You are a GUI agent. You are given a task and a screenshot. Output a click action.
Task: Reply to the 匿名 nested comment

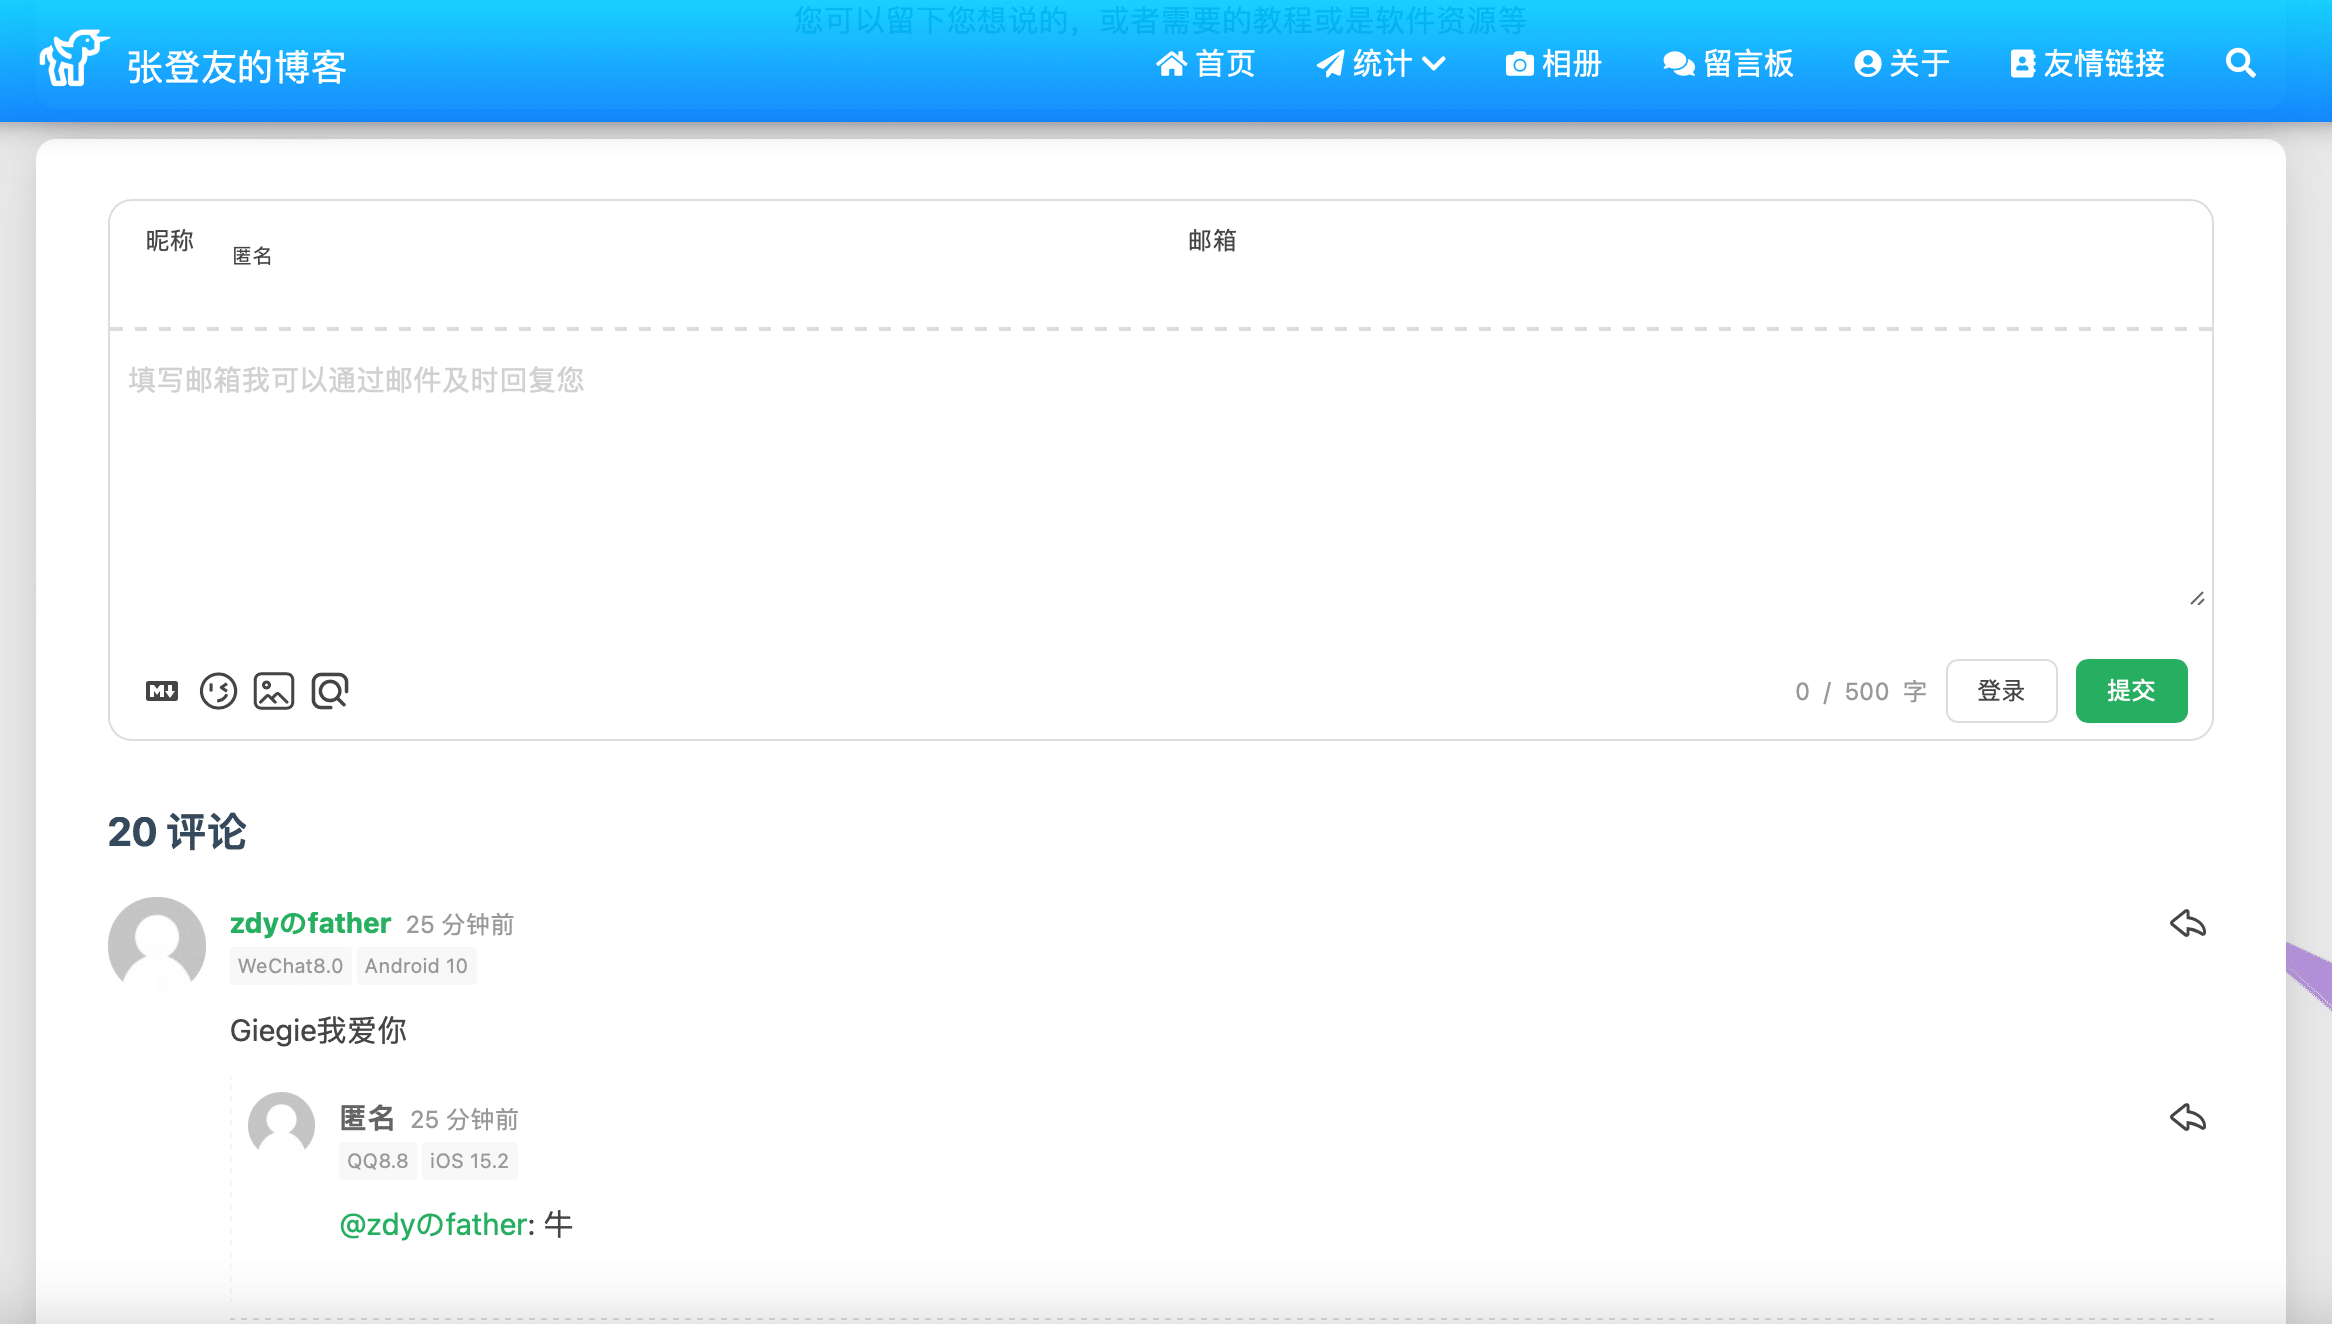2188,1117
